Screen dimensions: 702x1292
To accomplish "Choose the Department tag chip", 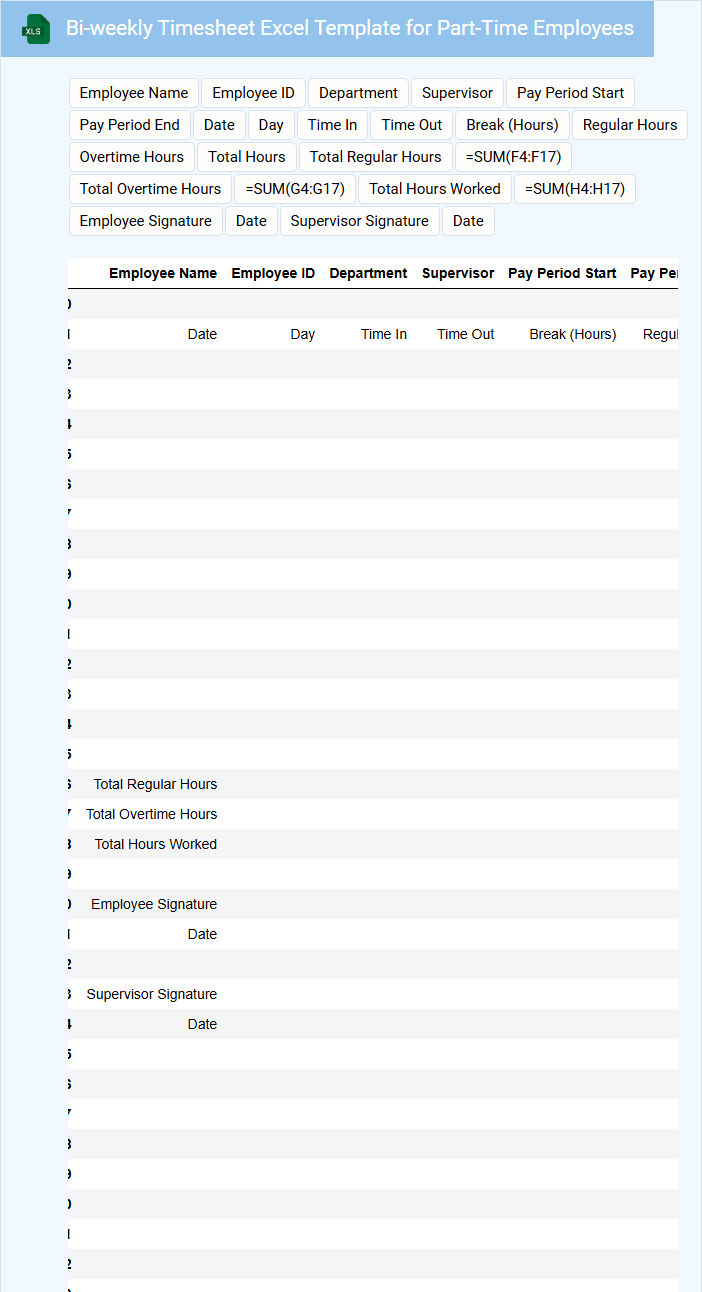I will click(358, 93).
